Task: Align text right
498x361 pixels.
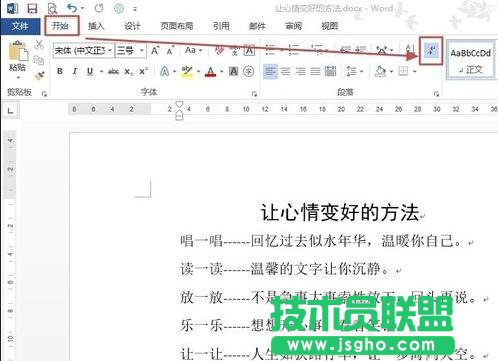Action: 300,71
